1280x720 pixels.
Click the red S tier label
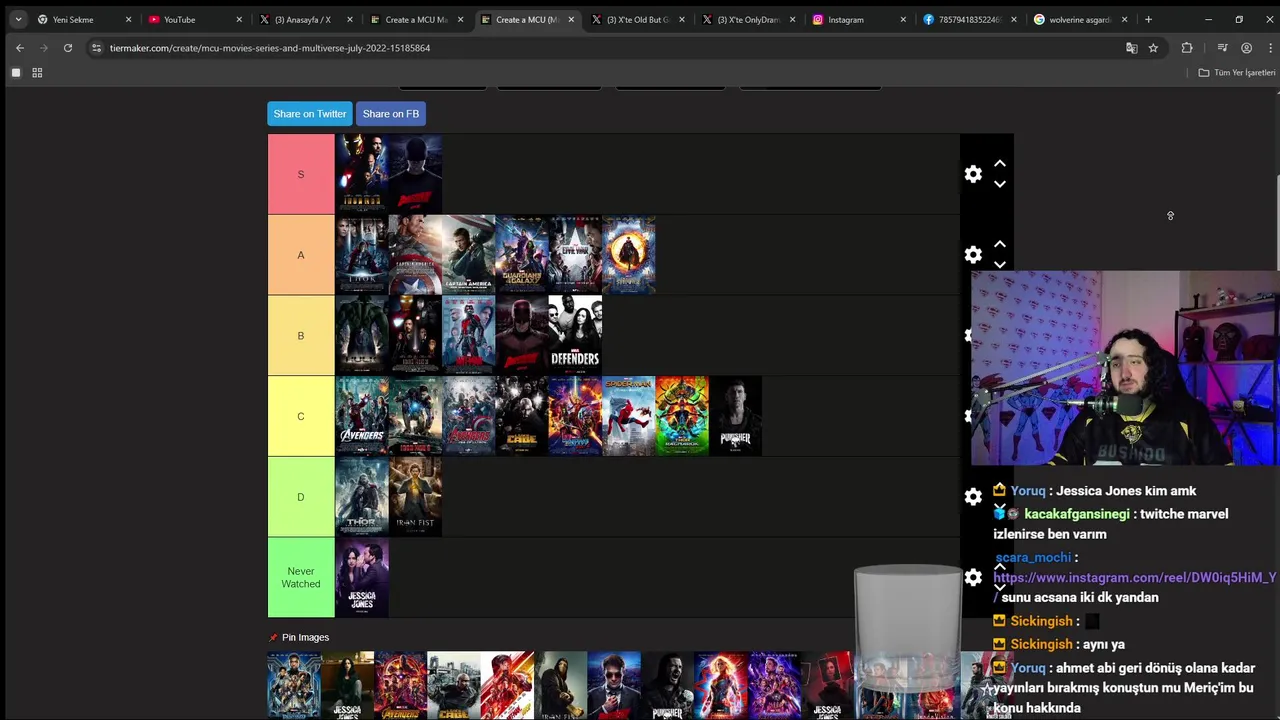click(301, 174)
